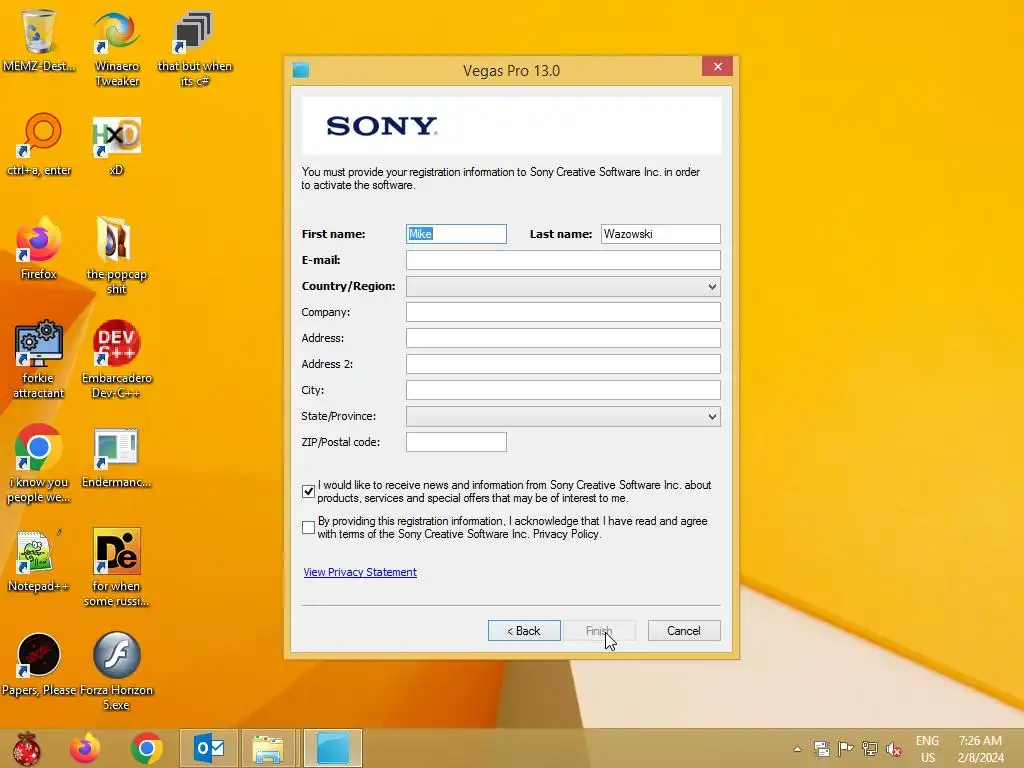Click the greyed-out Finish button
This screenshot has width=1024, height=768.
[x=599, y=631]
